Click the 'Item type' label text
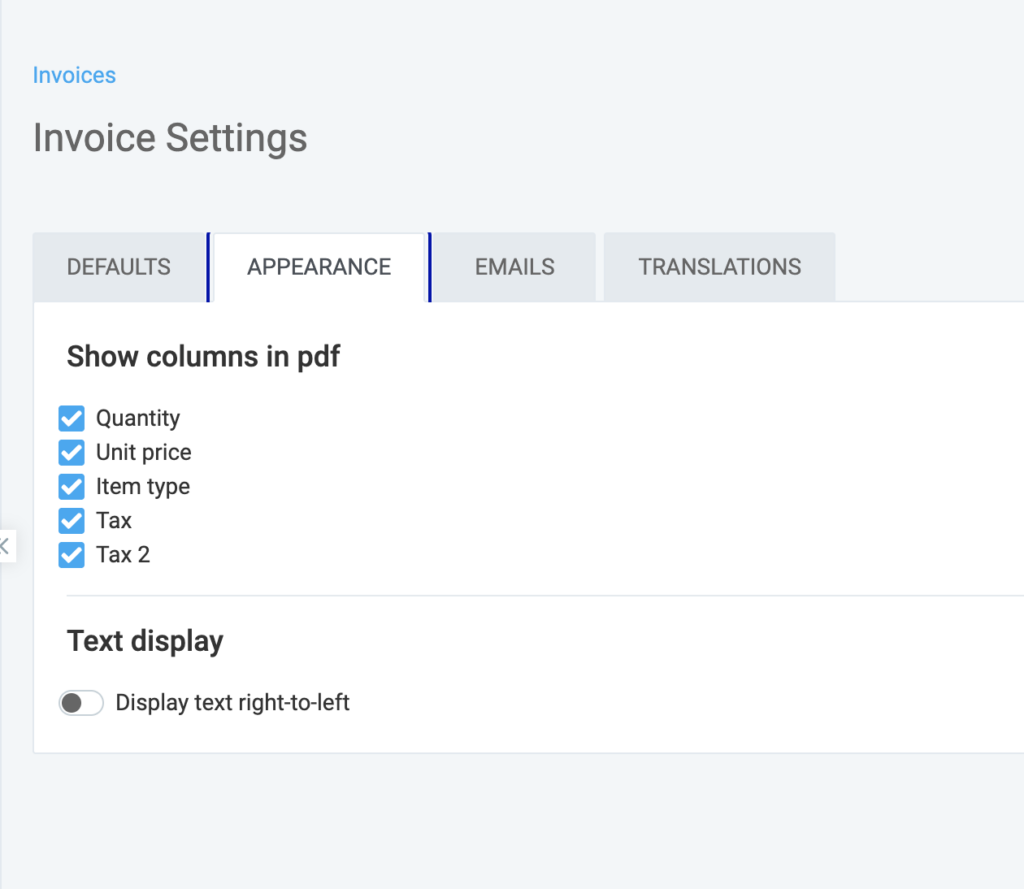The image size is (1024, 889). tap(143, 486)
